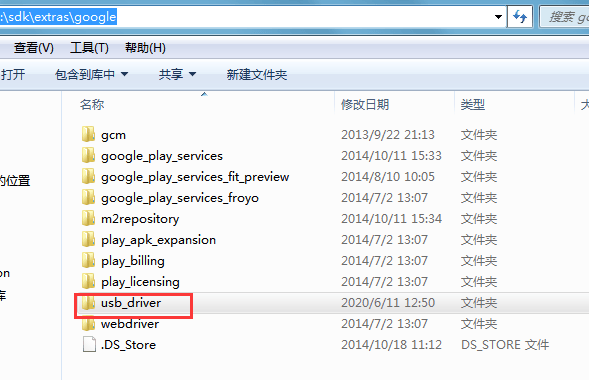The height and width of the screenshot is (380, 589).
Task: Open the address bar history dropdown arrow
Action: click(x=498, y=17)
